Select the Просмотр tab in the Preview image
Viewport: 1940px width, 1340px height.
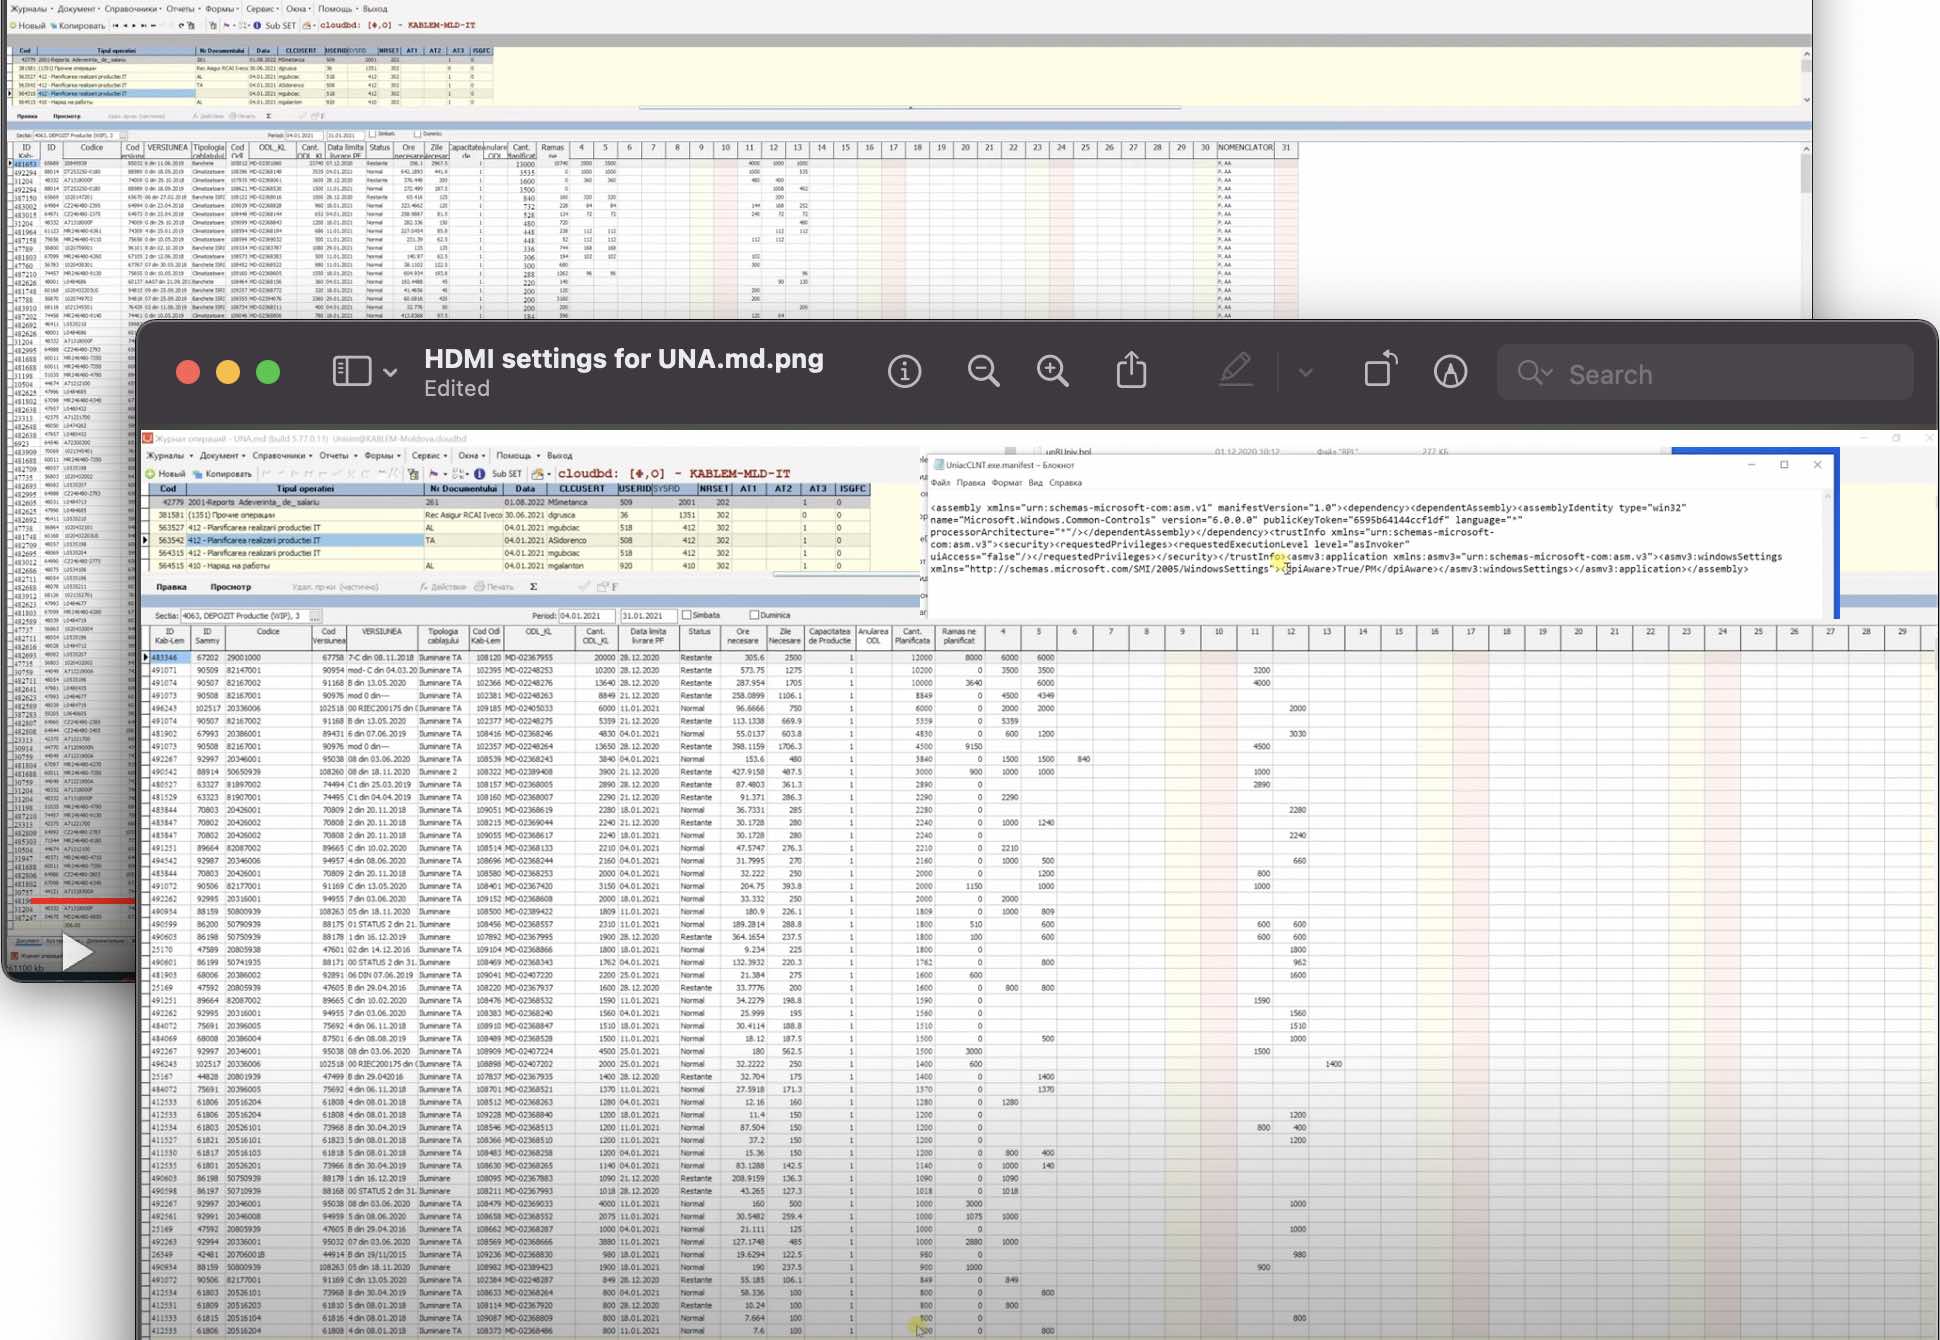coord(231,587)
